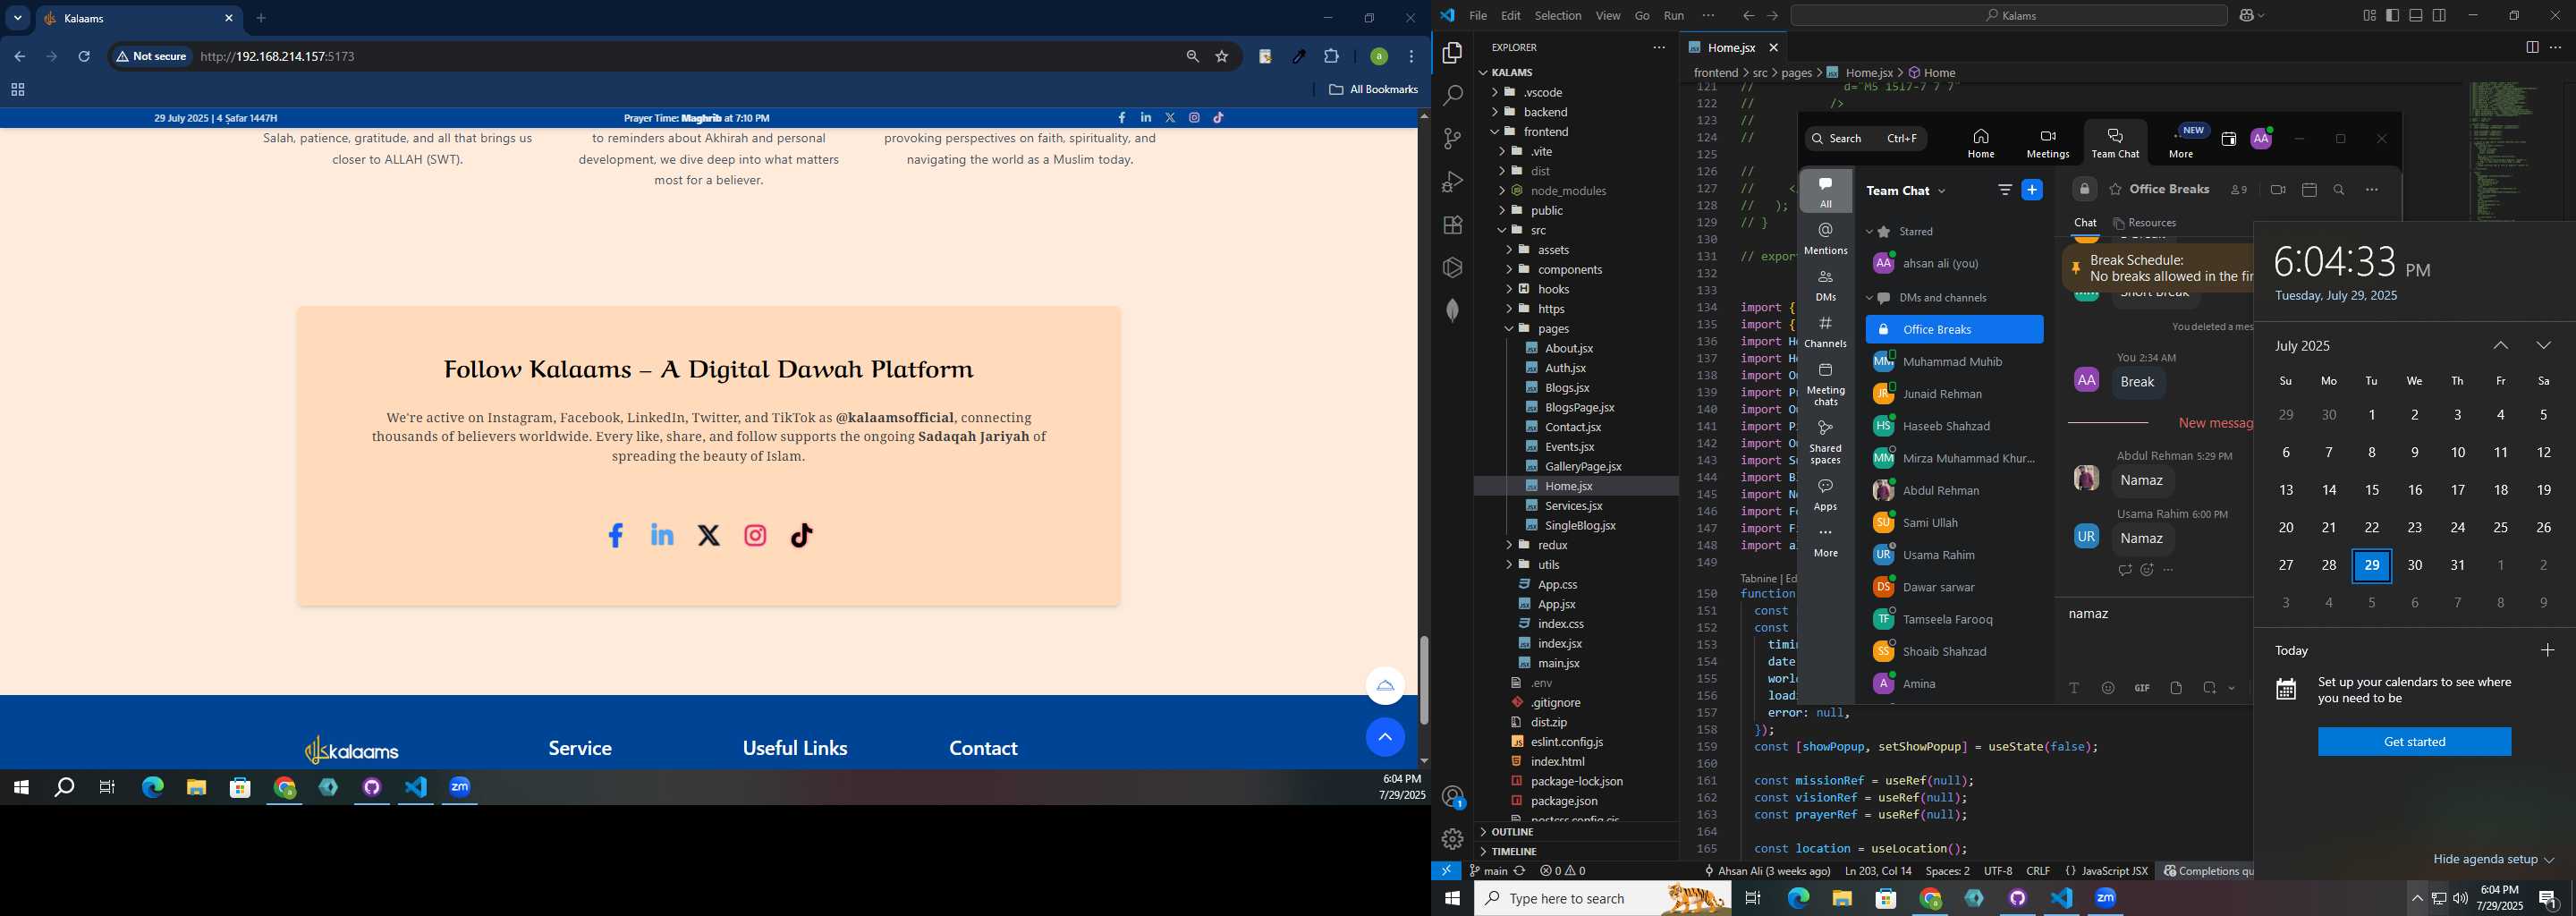Go to next month in calendar flyout
The image size is (2576, 916).
[x=2543, y=346]
